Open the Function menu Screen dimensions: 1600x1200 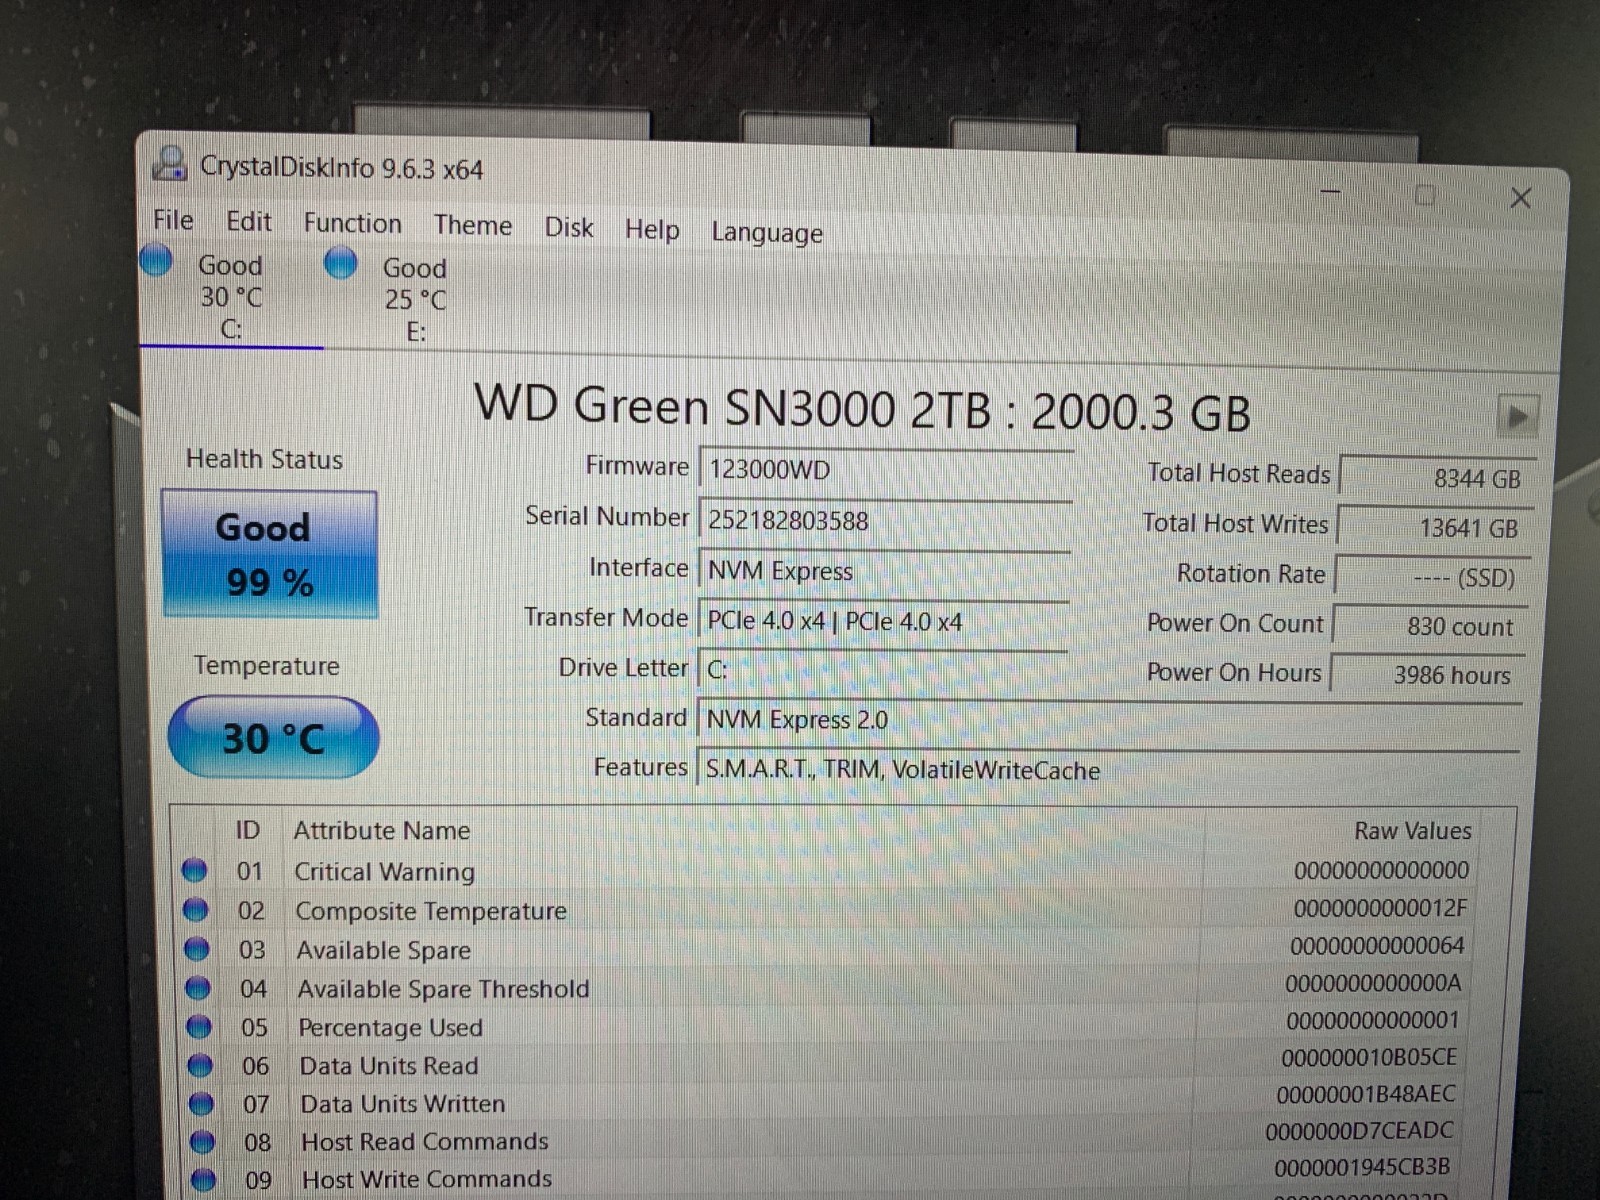353,223
